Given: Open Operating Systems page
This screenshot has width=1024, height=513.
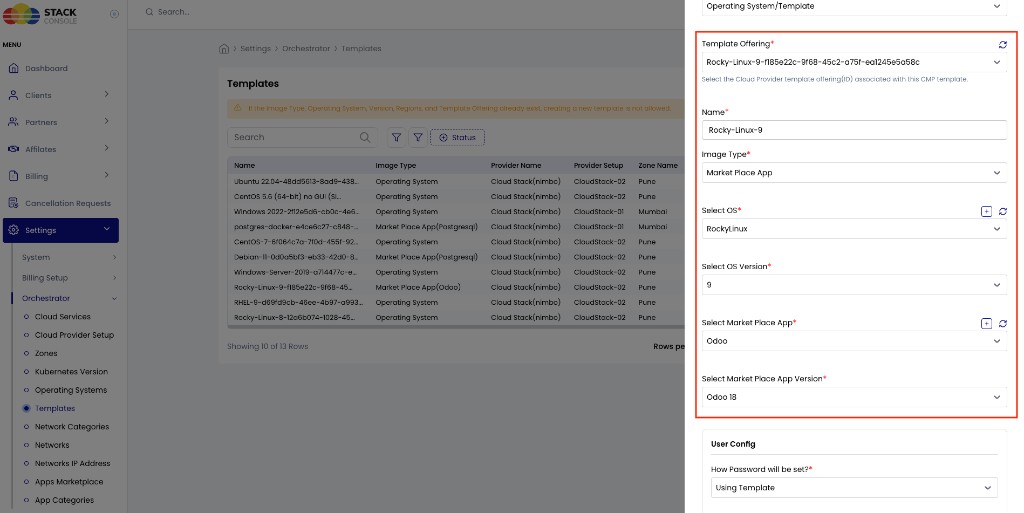Looking at the screenshot, I should [x=71, y=390].
